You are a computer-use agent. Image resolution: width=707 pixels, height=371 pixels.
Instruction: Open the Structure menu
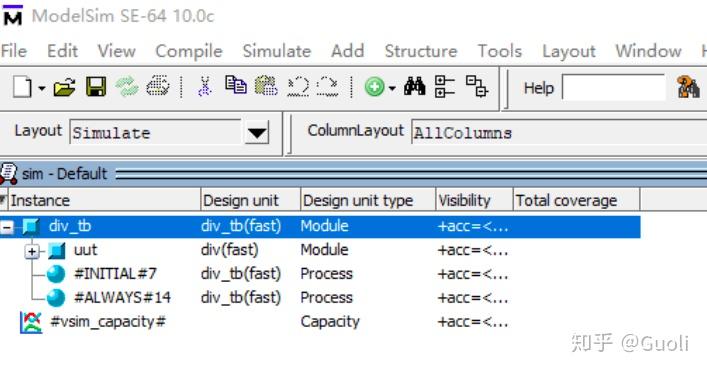click(x=421, y=51)
